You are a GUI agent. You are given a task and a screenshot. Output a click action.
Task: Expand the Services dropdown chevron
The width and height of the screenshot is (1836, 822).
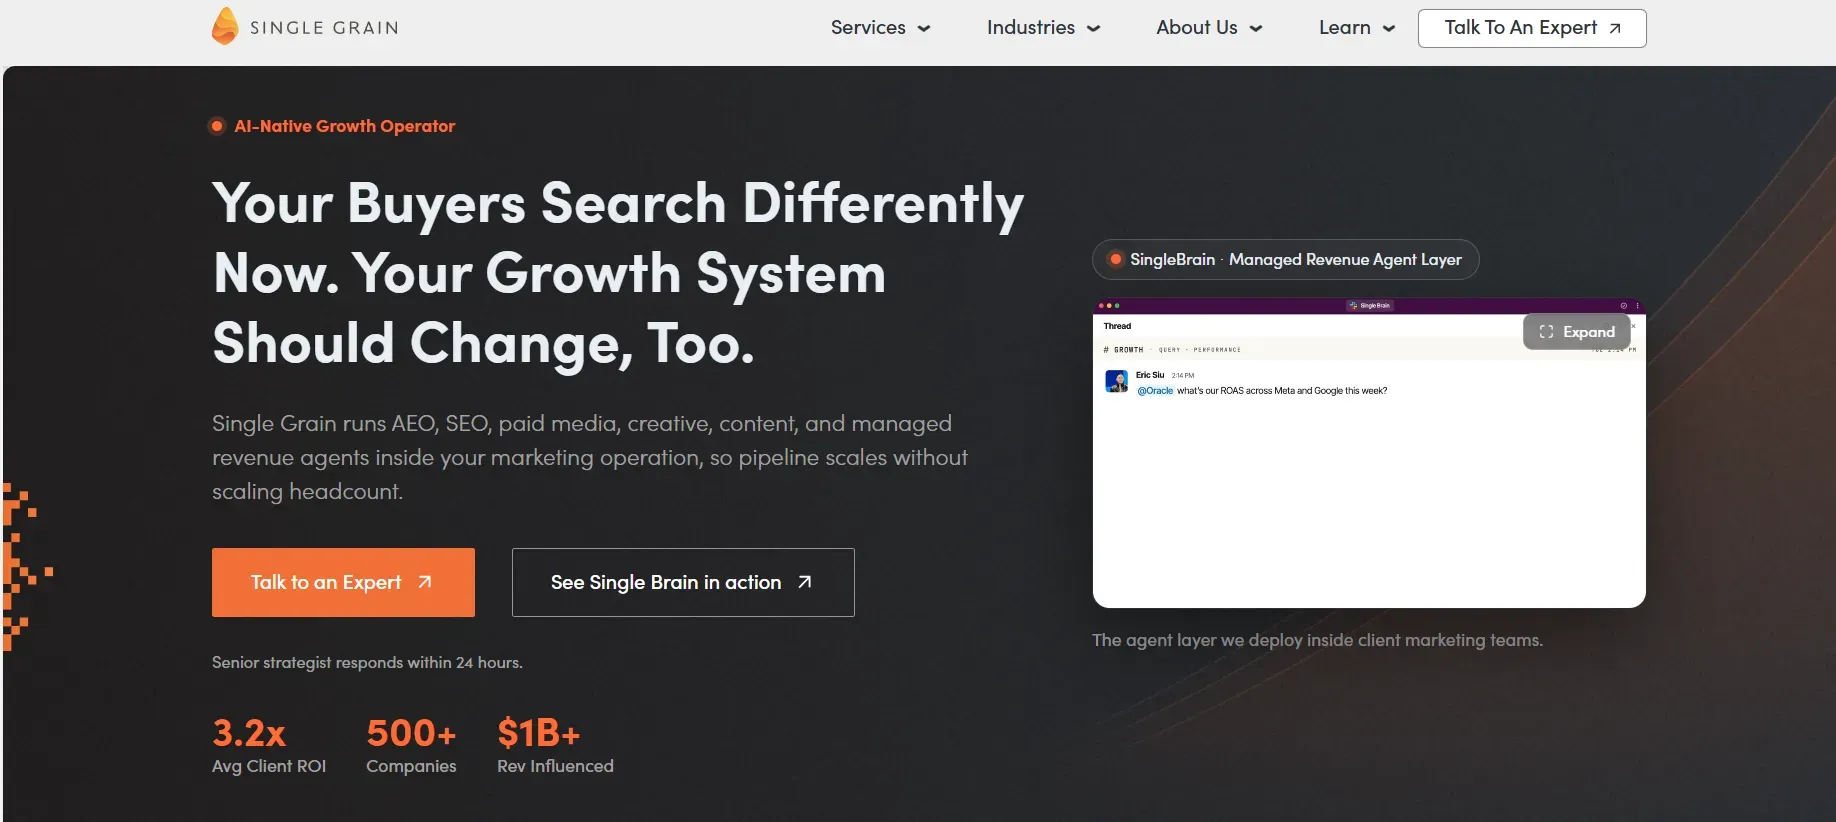[924, 29]
